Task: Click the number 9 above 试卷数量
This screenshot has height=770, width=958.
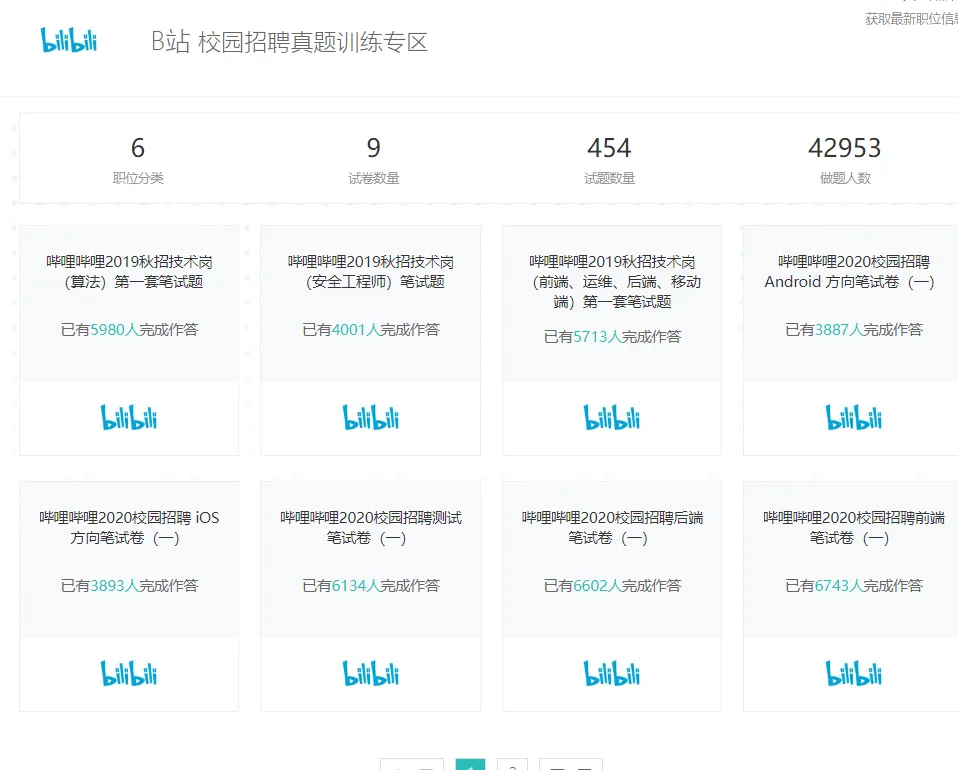Action: pyautogui.click(x=373, y=148)
